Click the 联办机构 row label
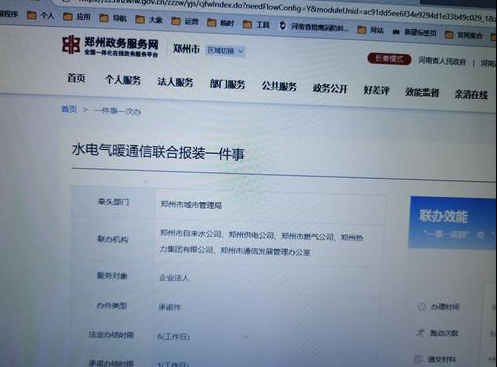Screen dimensions: 497x367 point(113,239)
